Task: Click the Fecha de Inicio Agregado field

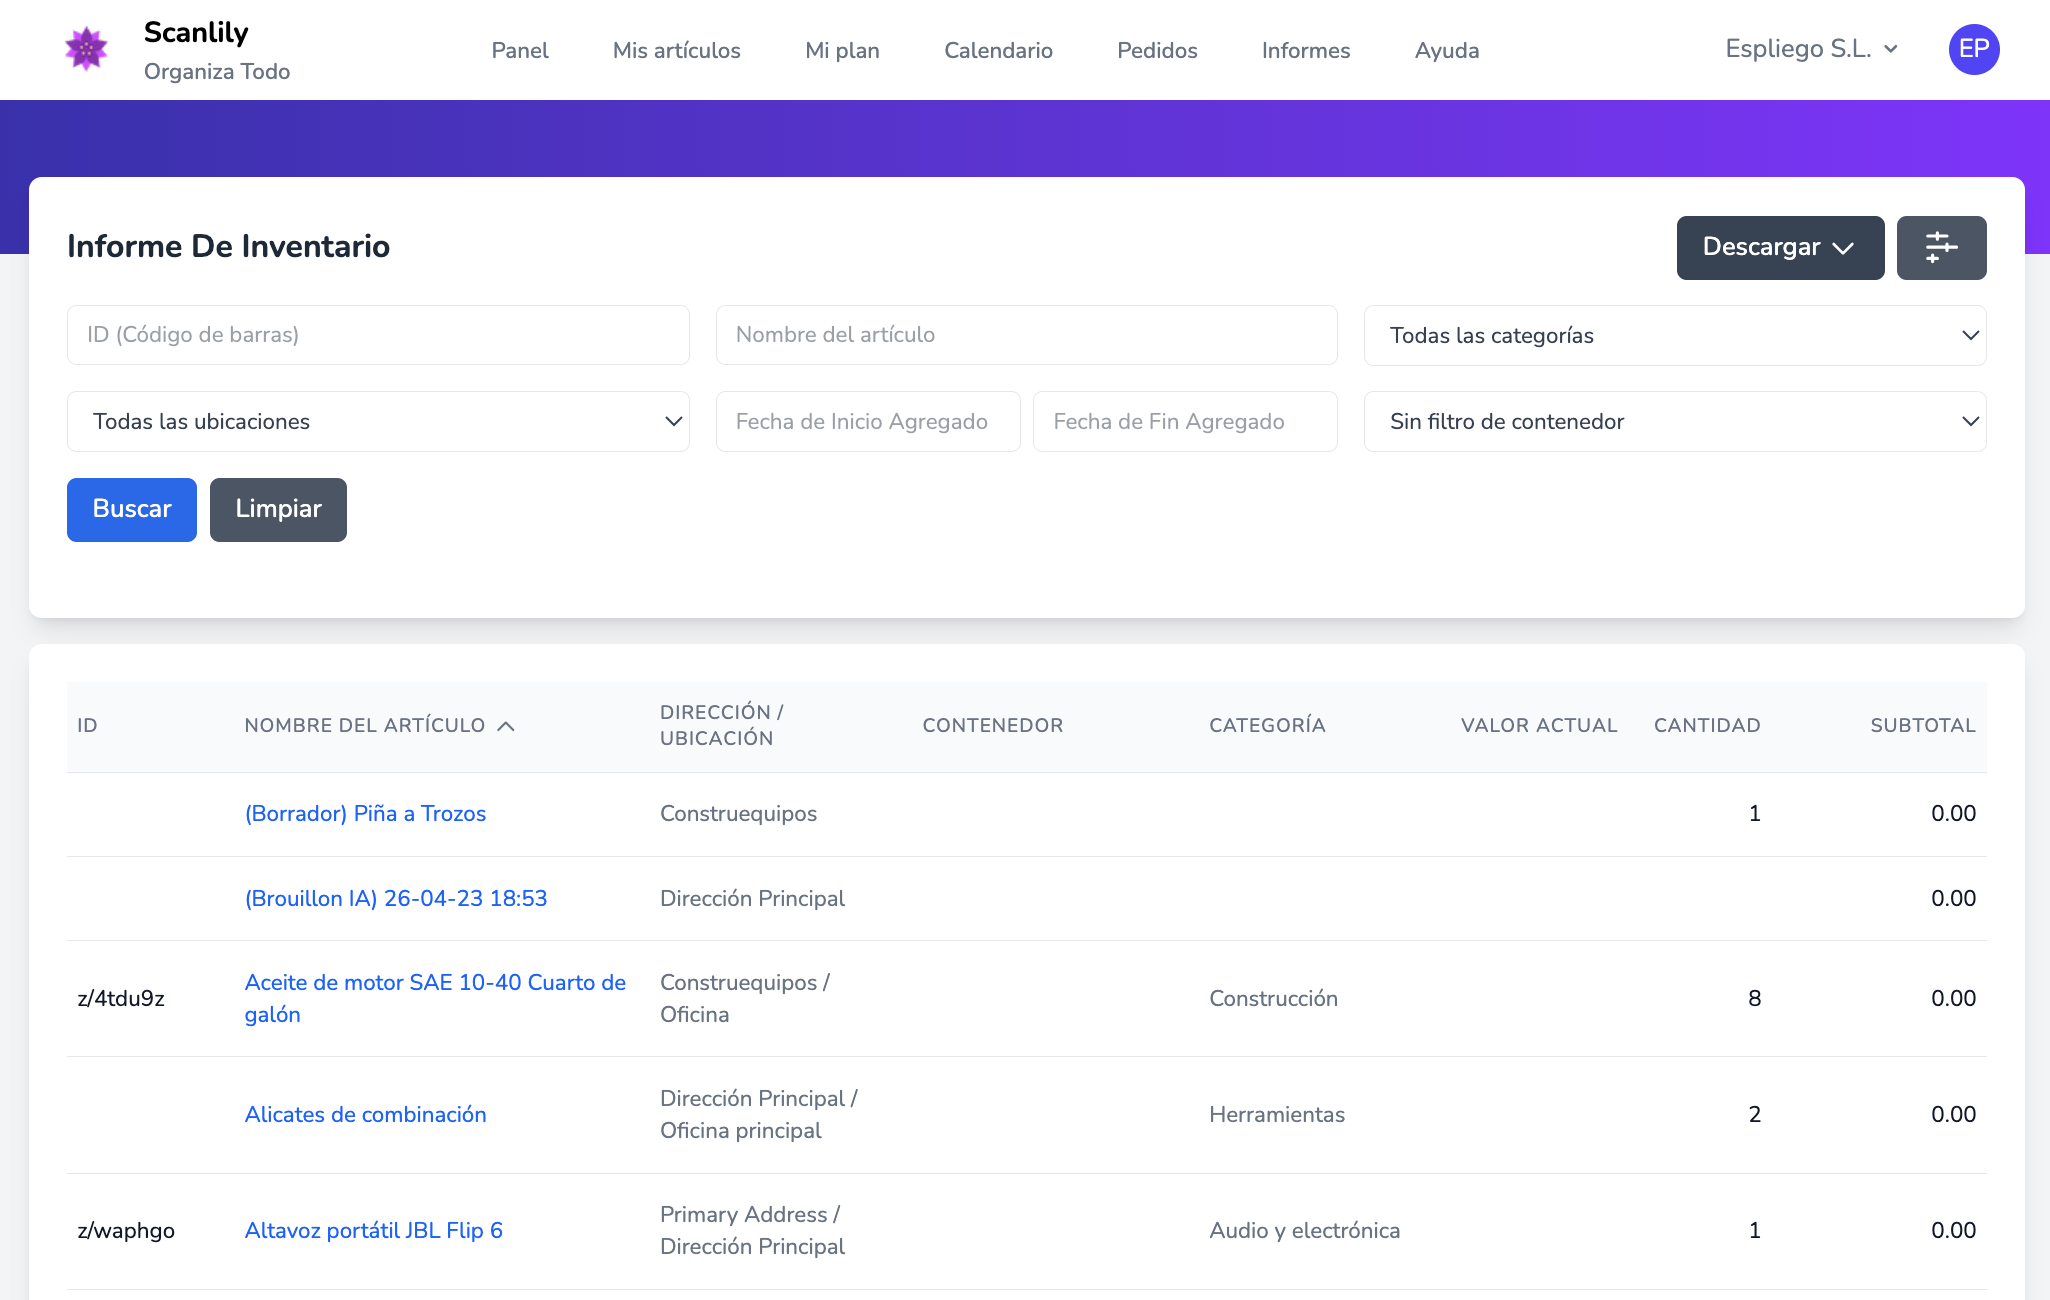Action: pos(867,421)
